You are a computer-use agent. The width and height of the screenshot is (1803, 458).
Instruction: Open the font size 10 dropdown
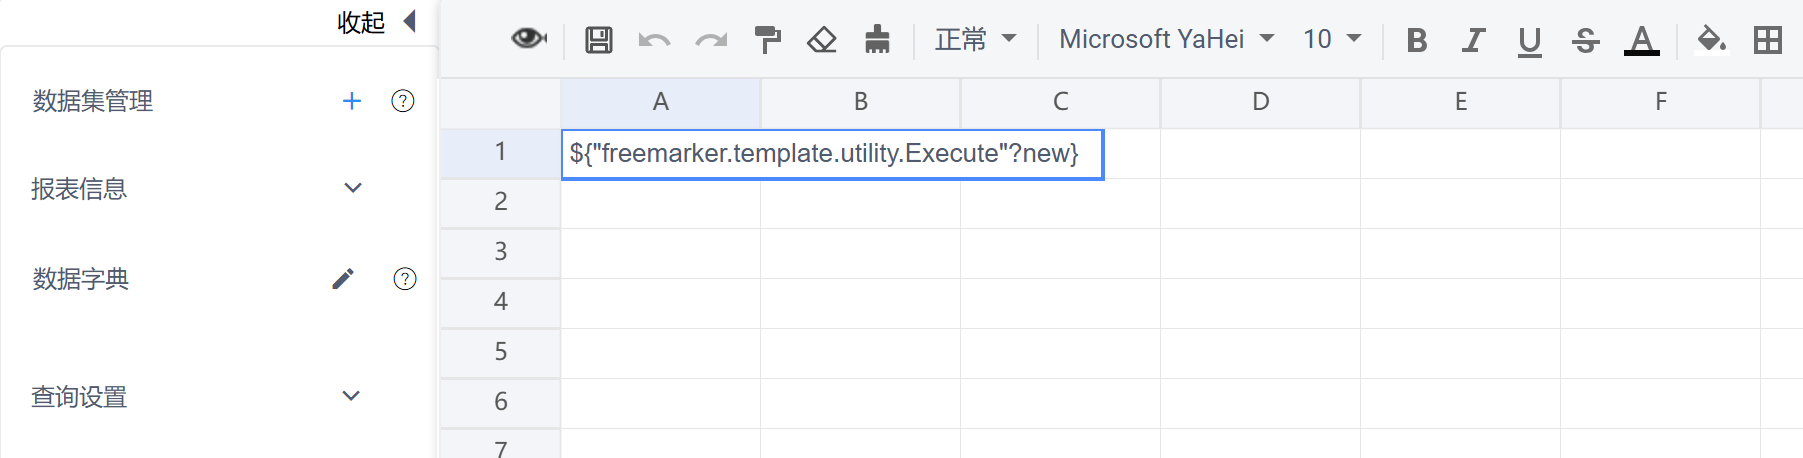coord(1332,39)
